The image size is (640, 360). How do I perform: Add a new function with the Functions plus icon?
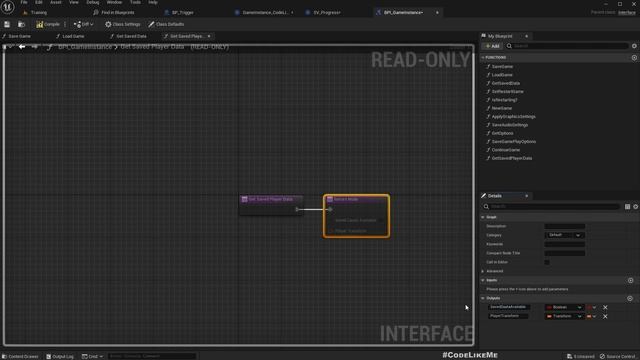point(634,58)
